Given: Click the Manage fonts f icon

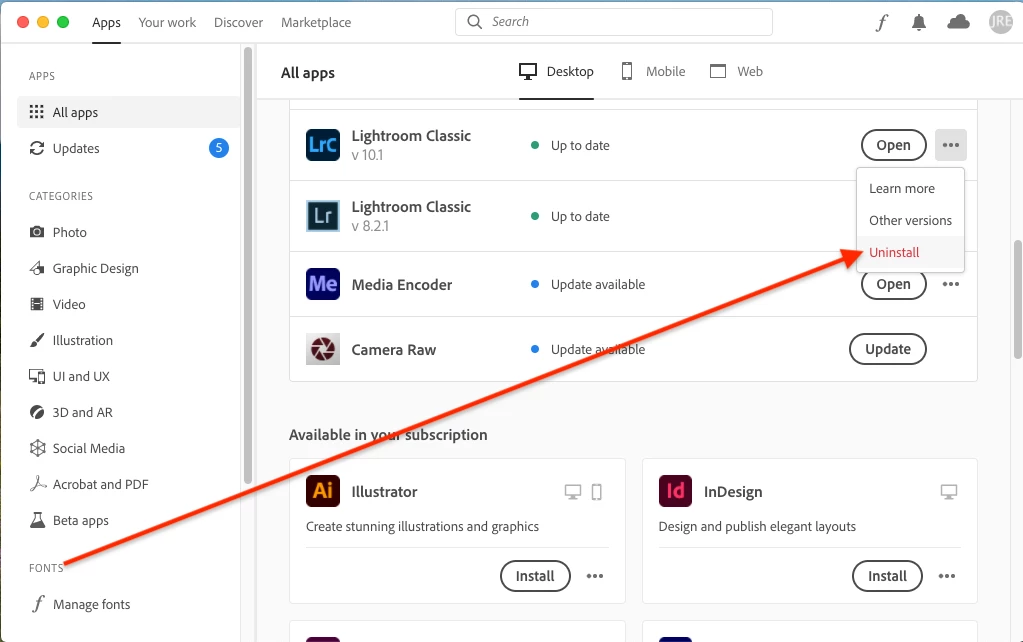Looking at the screenshot, I should (38, 604).
